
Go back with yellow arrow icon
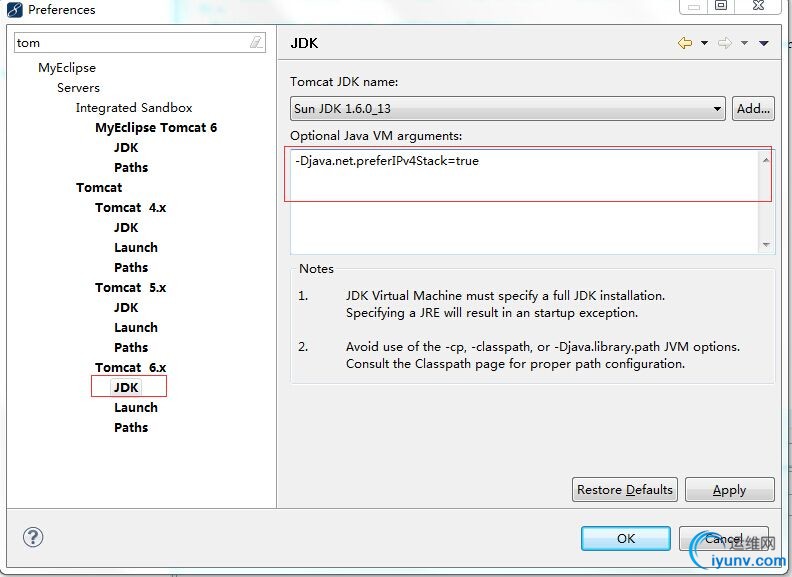click(684, 43)
